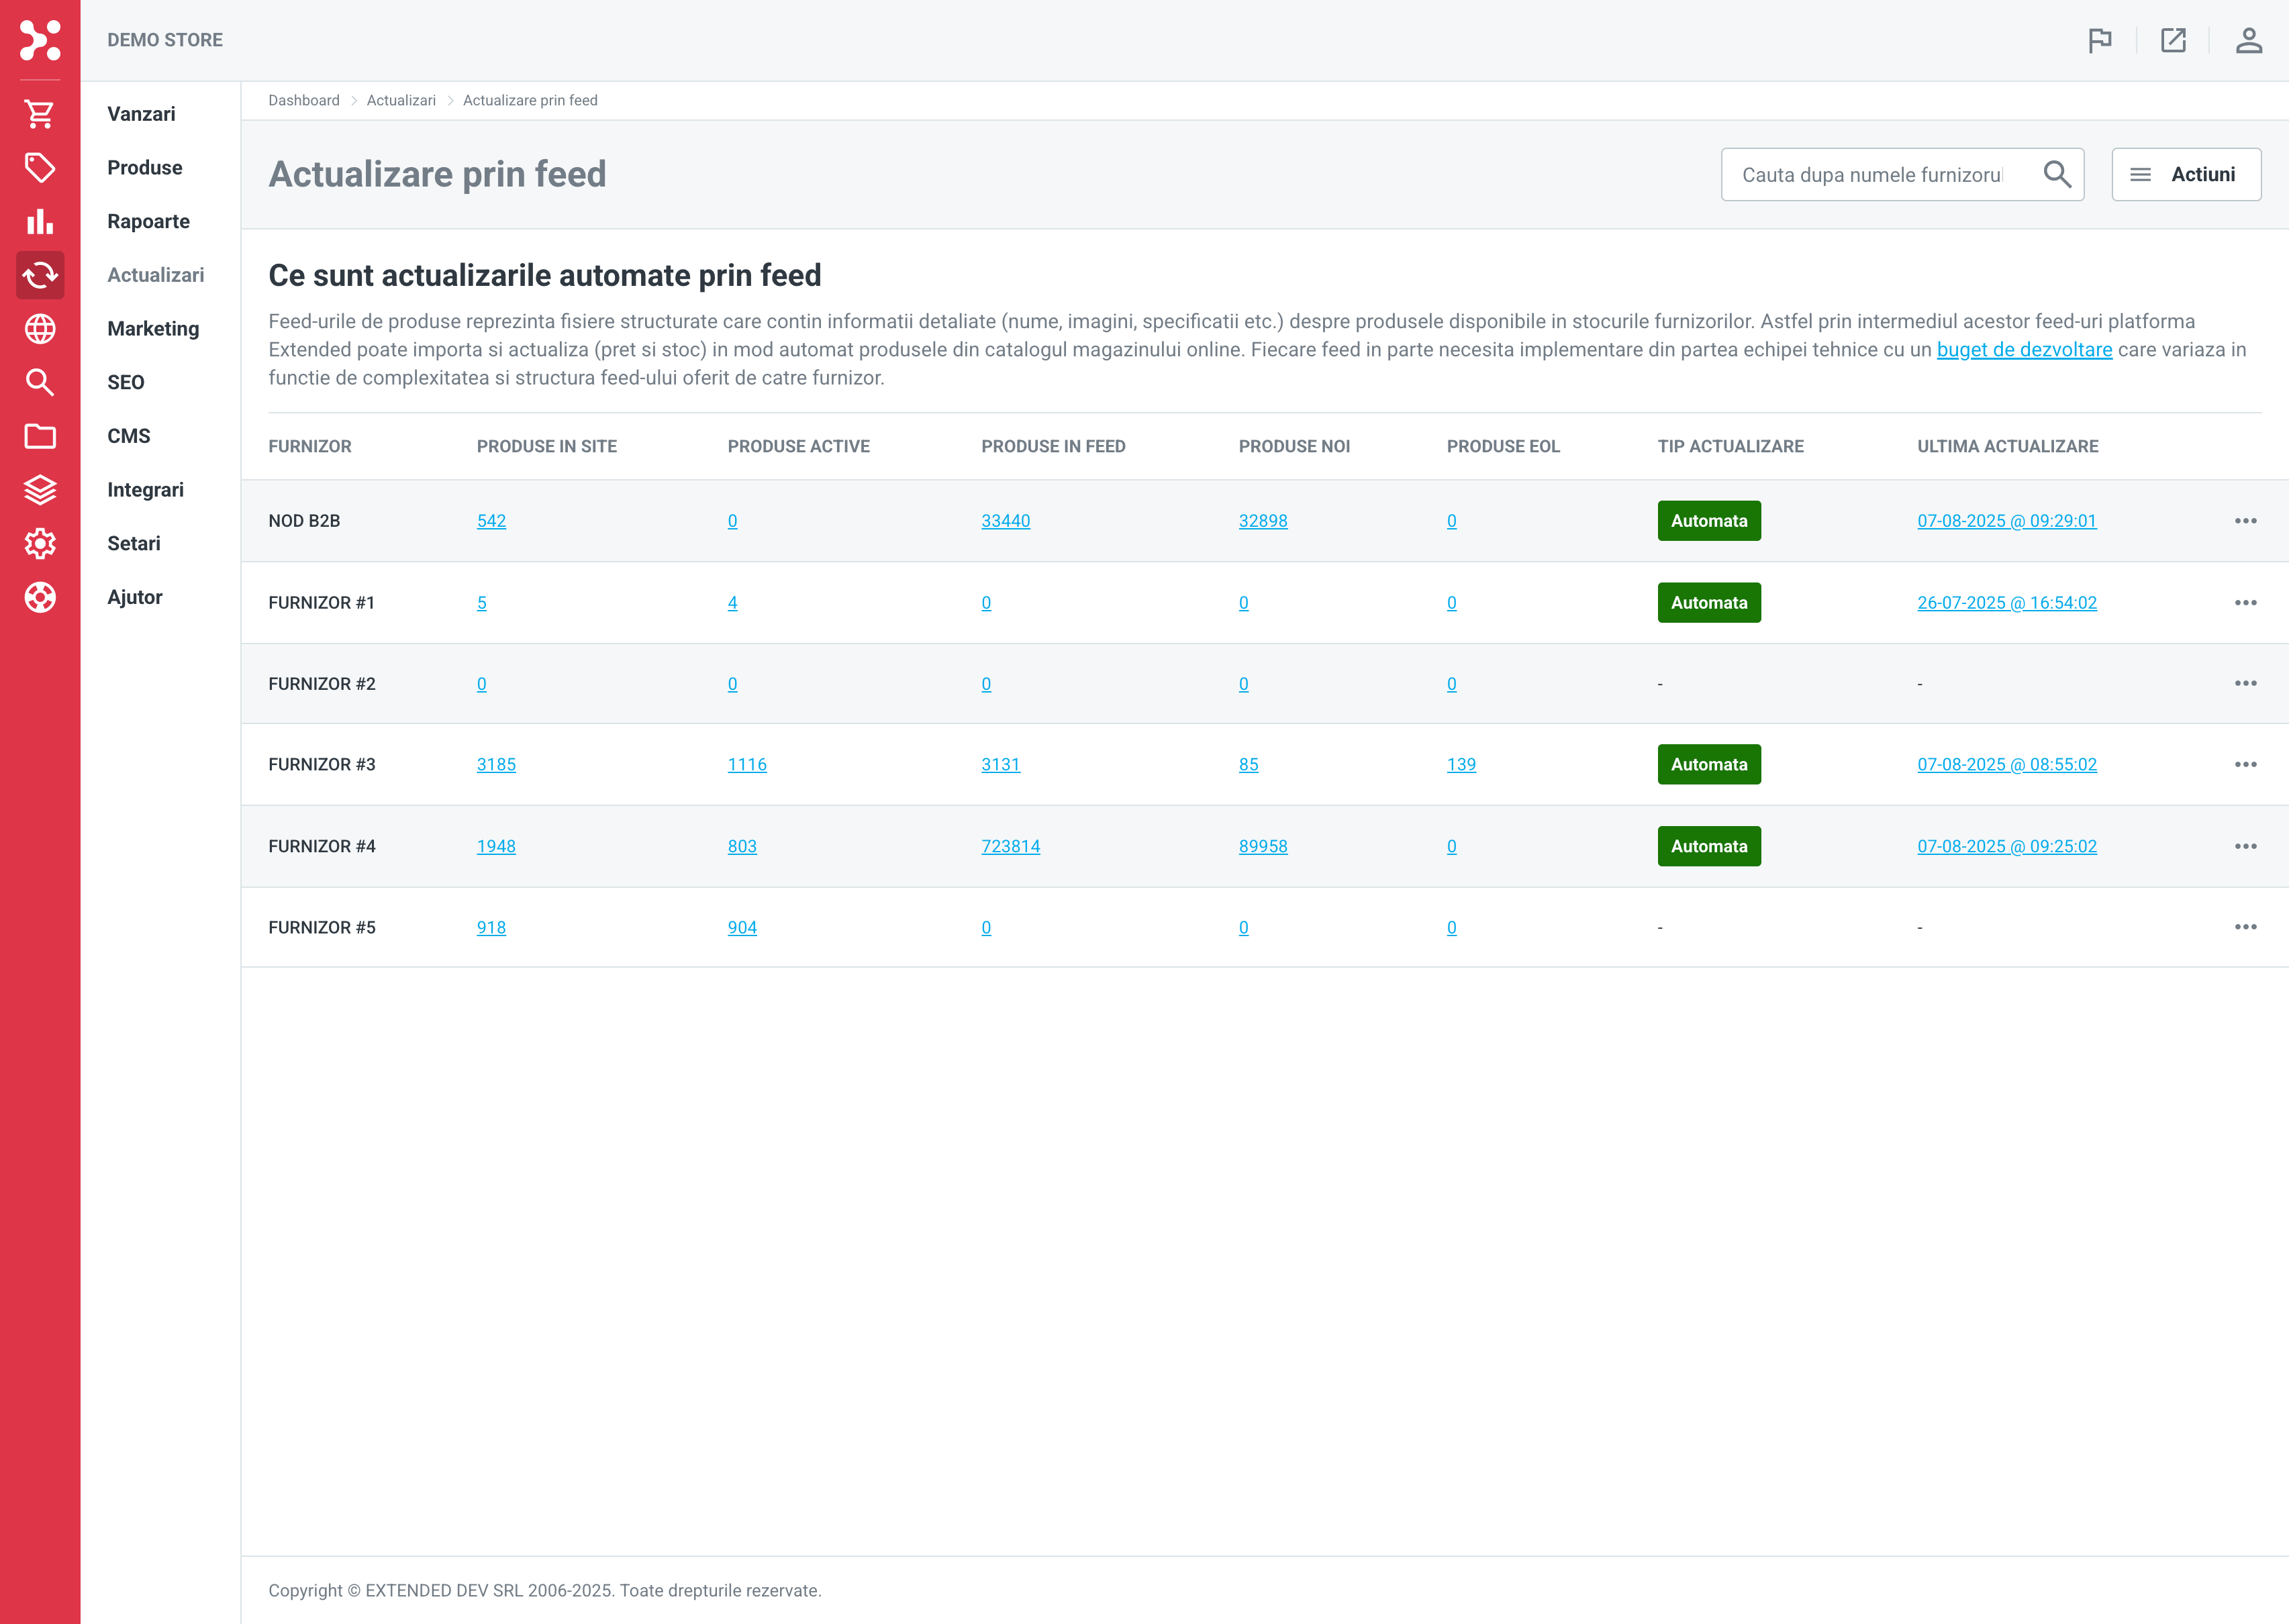Open the price tag products icon
The width and height of the screenshot is (2289, 1624).
(40, 168)
